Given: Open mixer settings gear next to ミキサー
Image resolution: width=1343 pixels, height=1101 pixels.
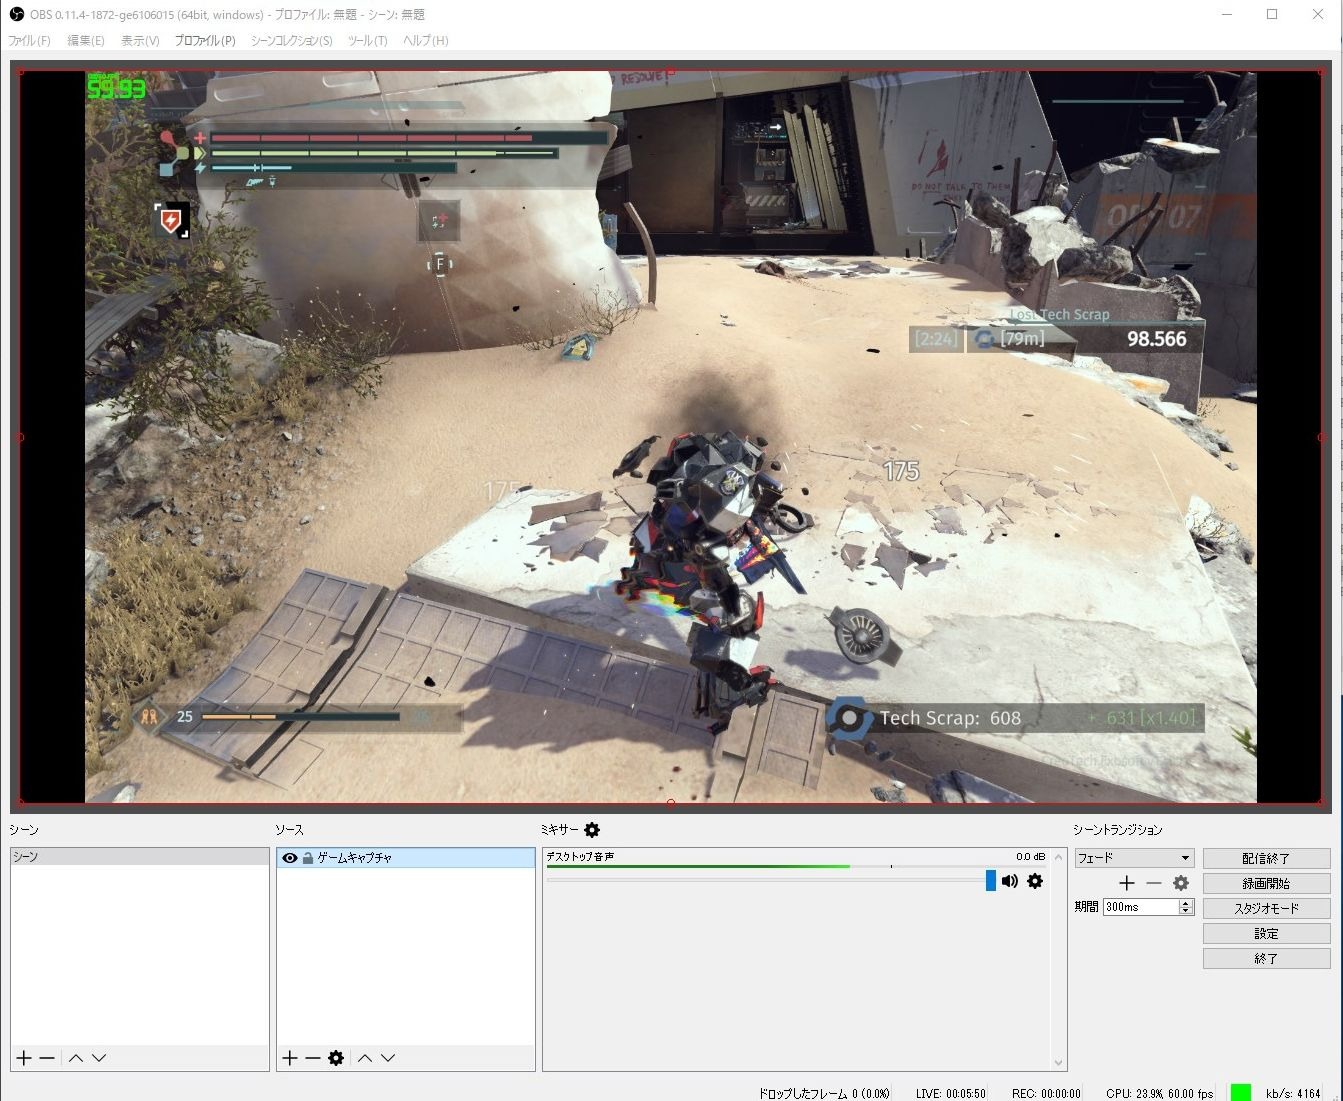Looking at the screenshot, I should point(592,830).
